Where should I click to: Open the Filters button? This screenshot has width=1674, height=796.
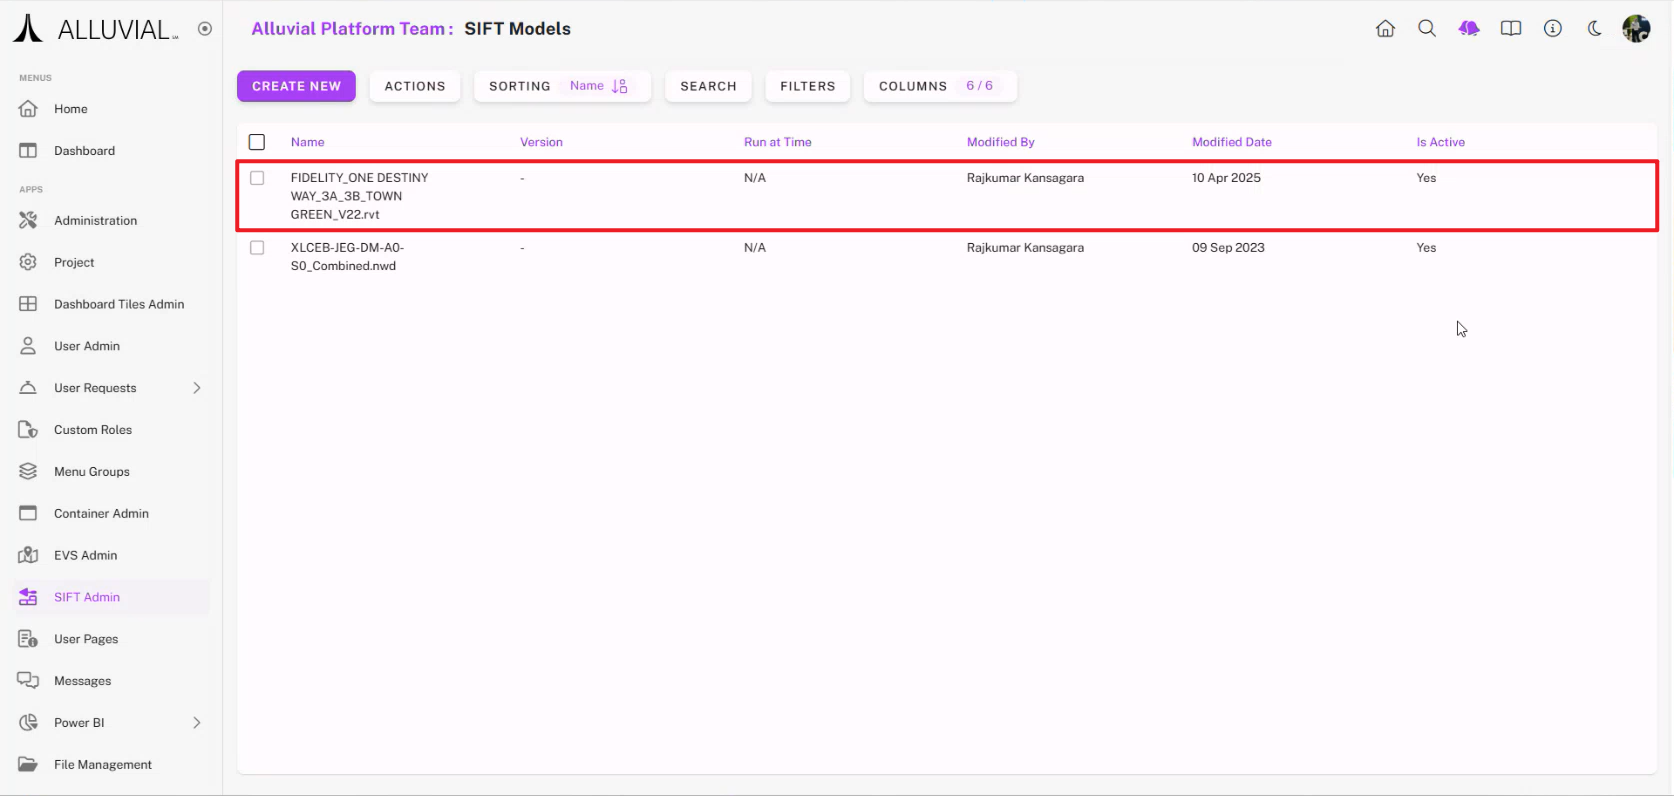tap(807, 86)
